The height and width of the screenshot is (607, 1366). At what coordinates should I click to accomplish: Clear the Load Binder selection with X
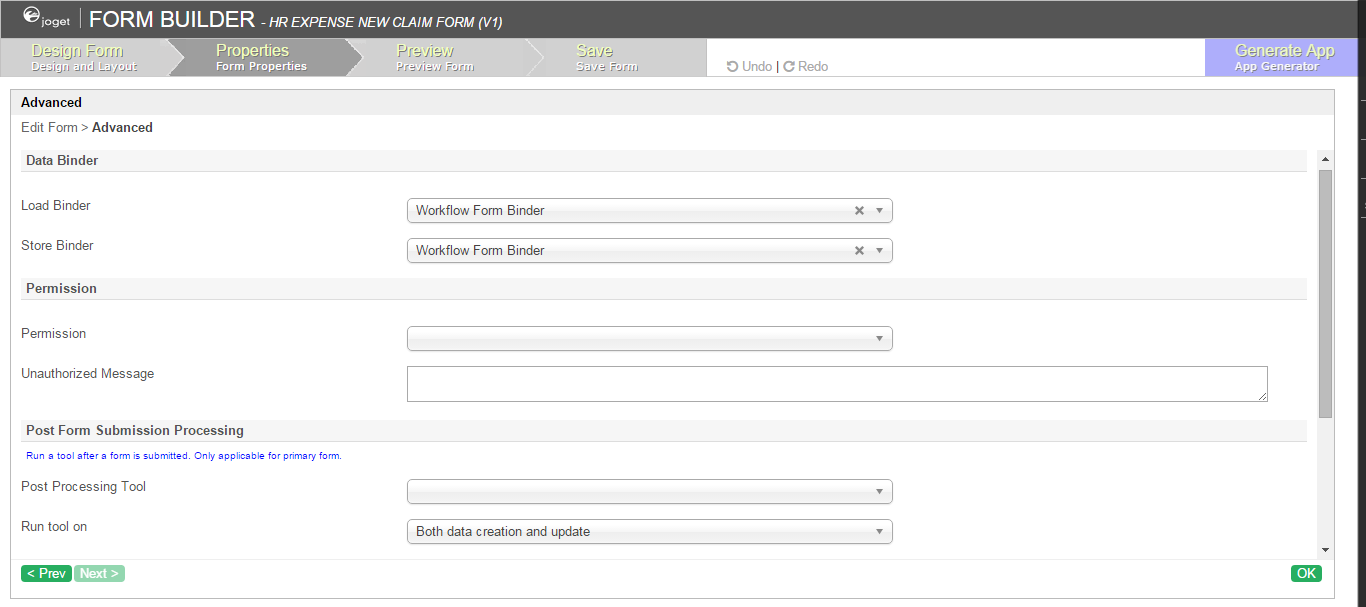pyautogui.click(x=859, y=211)
